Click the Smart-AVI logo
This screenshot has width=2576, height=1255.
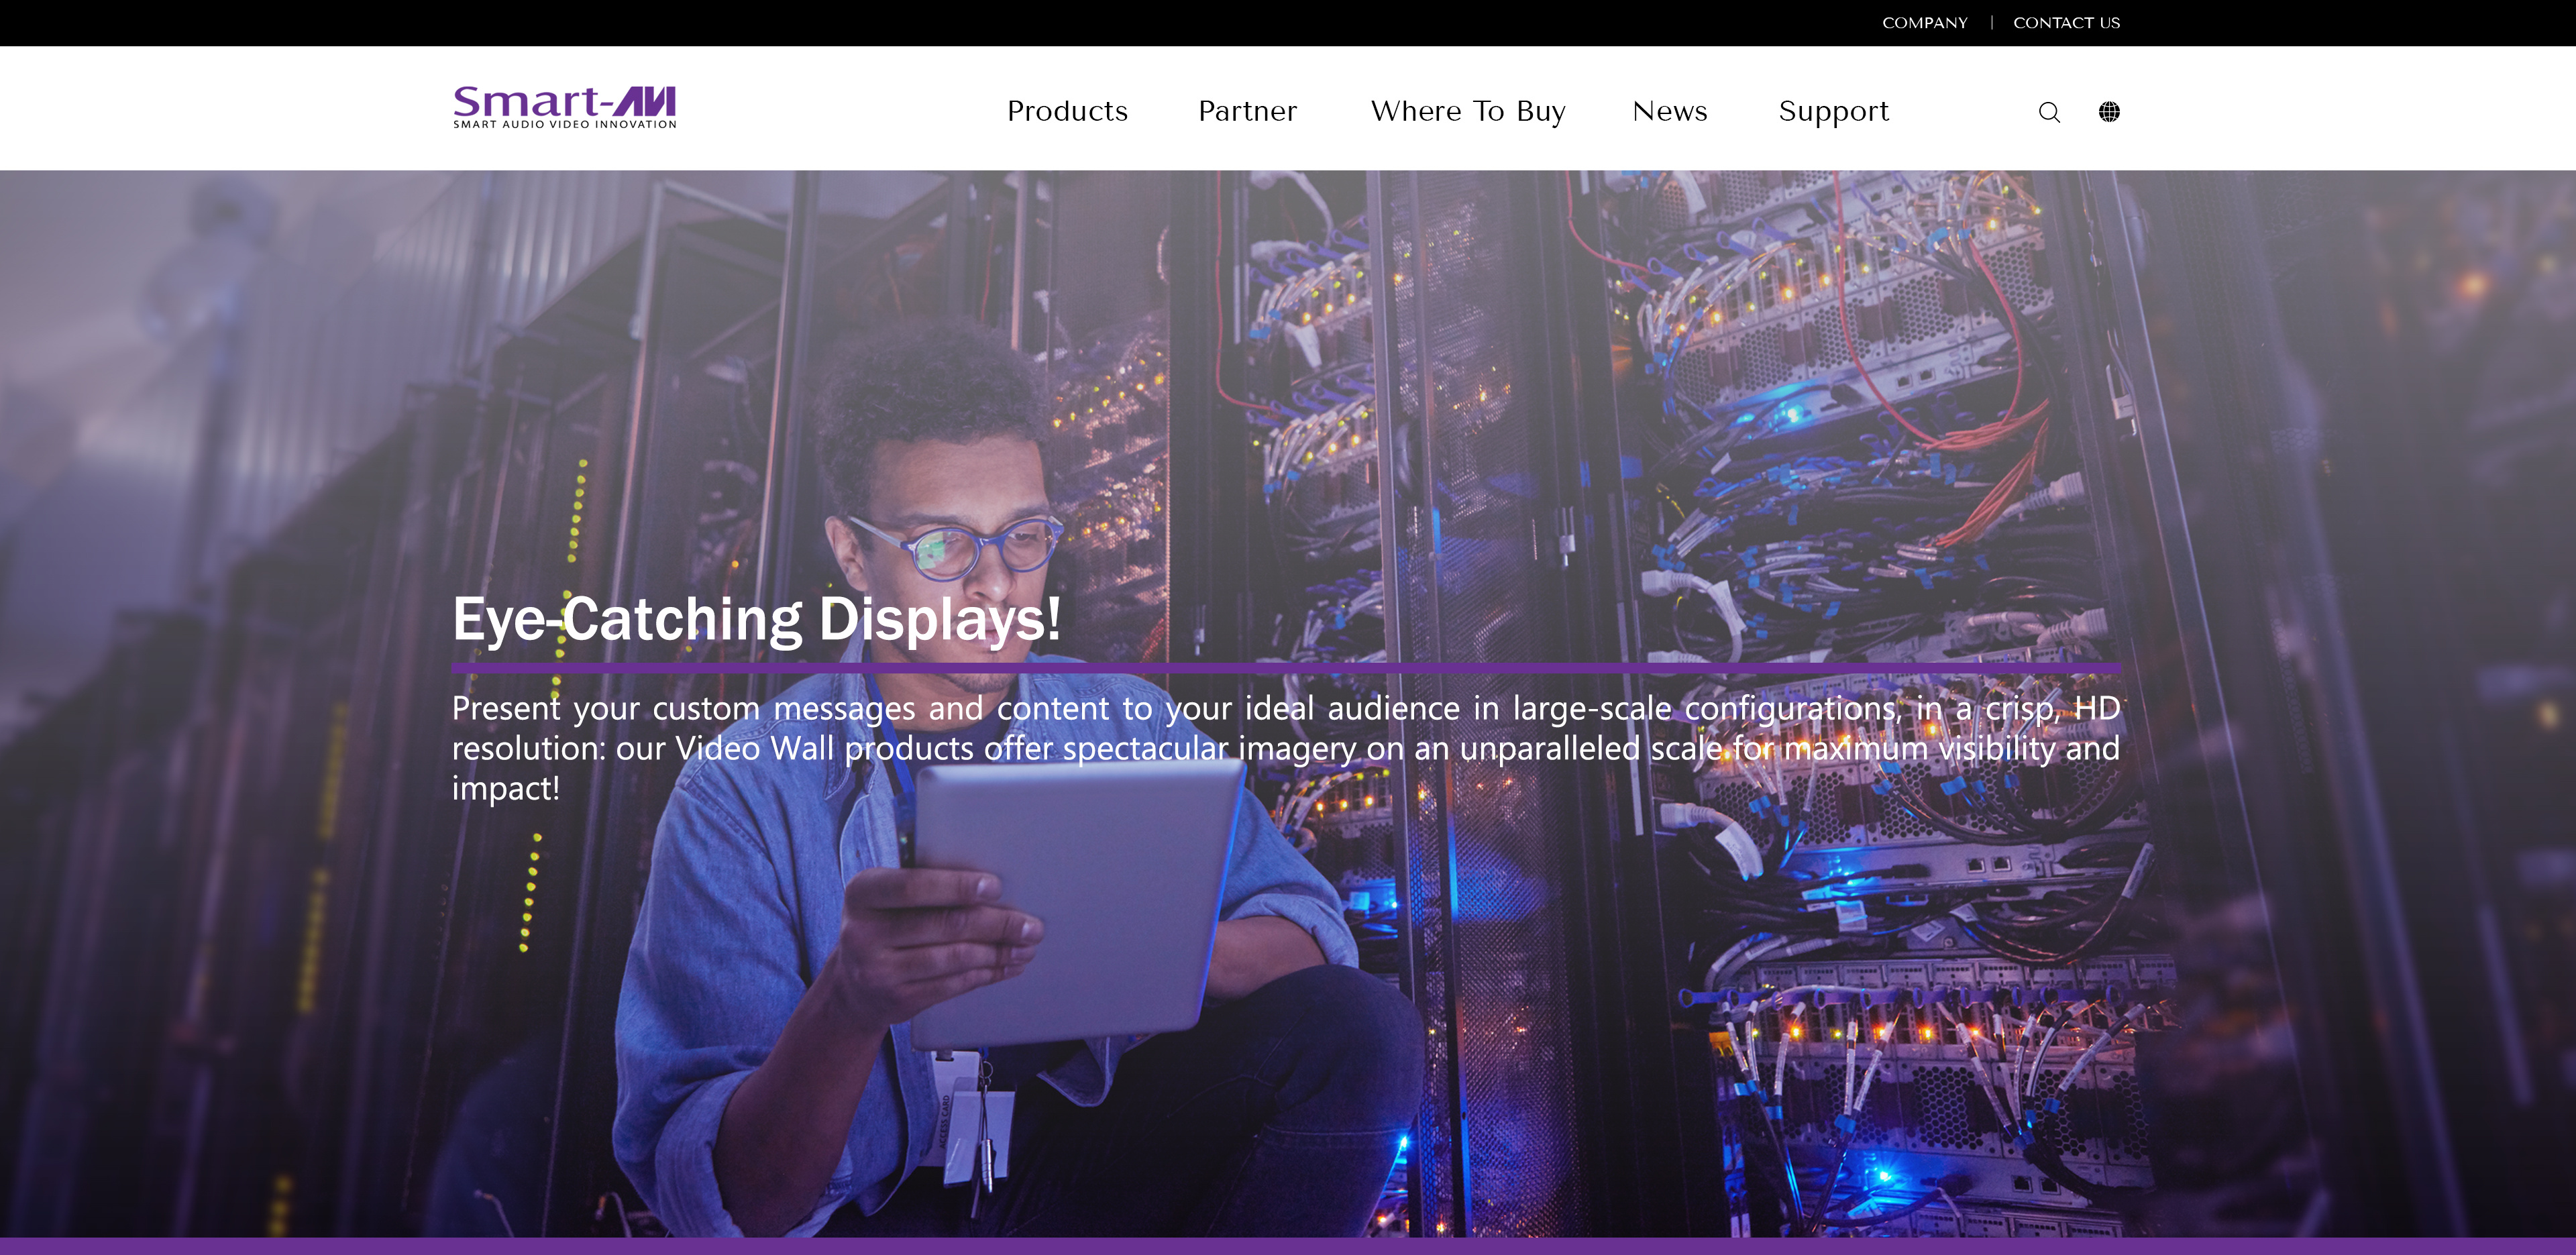pyautogui.click(x=564, y=102)
